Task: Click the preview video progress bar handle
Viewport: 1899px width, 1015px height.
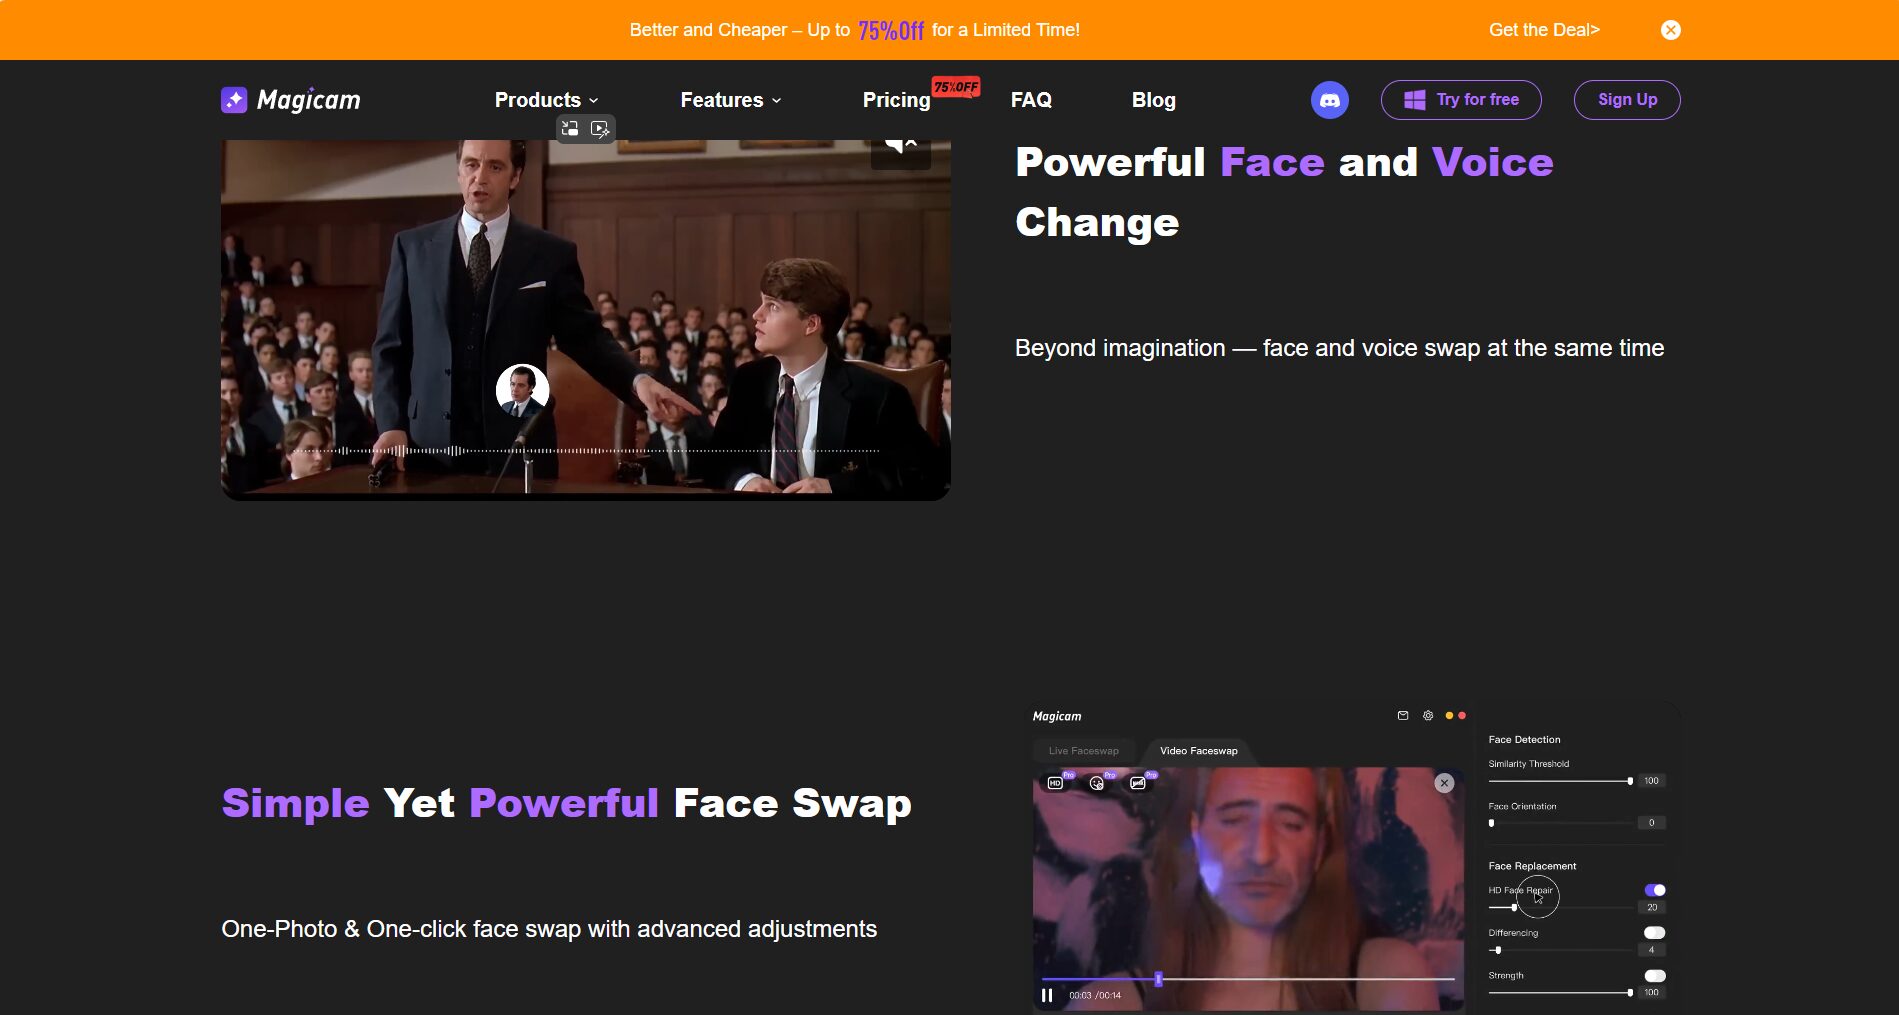Action: click(x=1158, y=979)
